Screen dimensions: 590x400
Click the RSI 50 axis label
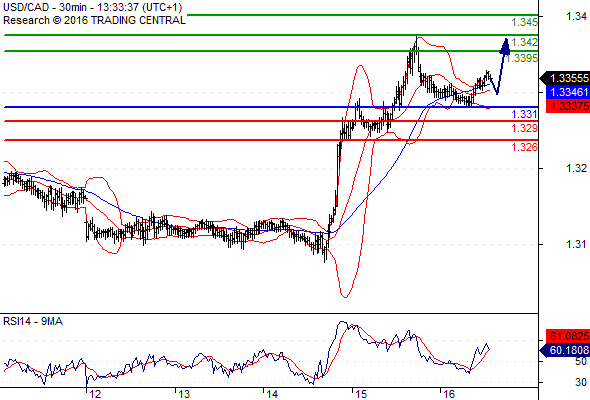click(581, 362)
